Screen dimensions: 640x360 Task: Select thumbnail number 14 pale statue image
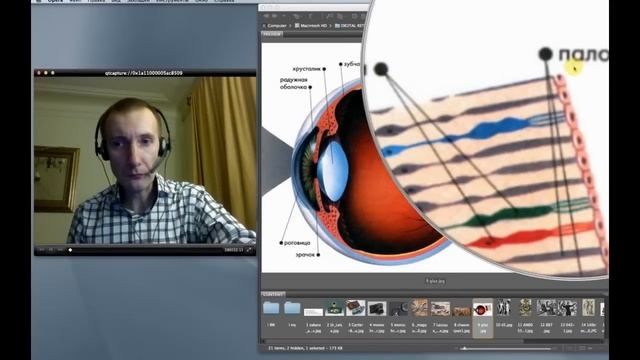[589, 307]
